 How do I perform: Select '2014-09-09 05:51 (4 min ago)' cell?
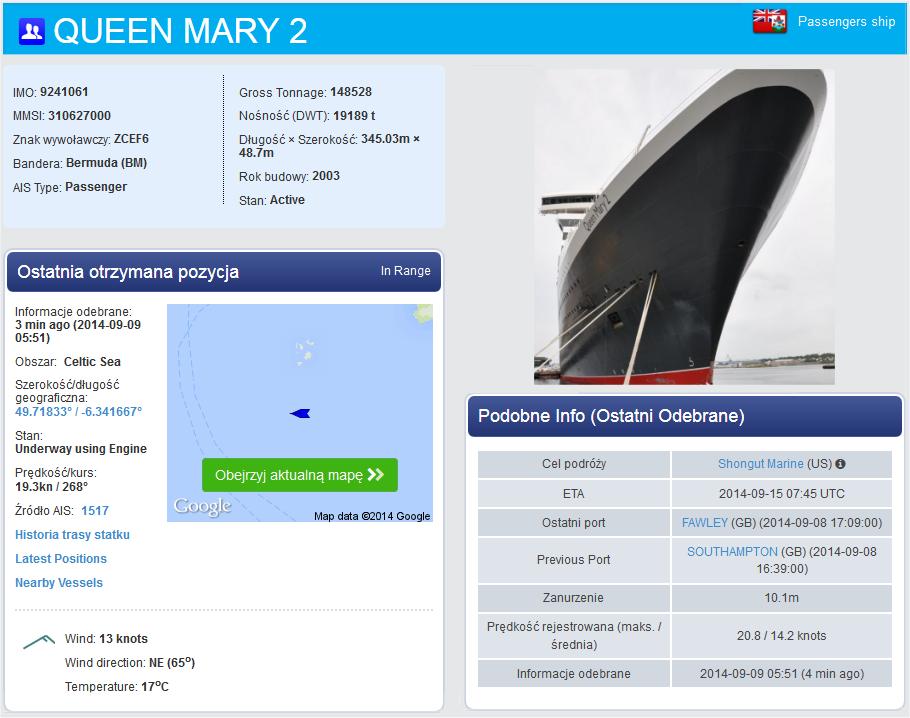pyautogui.click(x=781, y=673)
